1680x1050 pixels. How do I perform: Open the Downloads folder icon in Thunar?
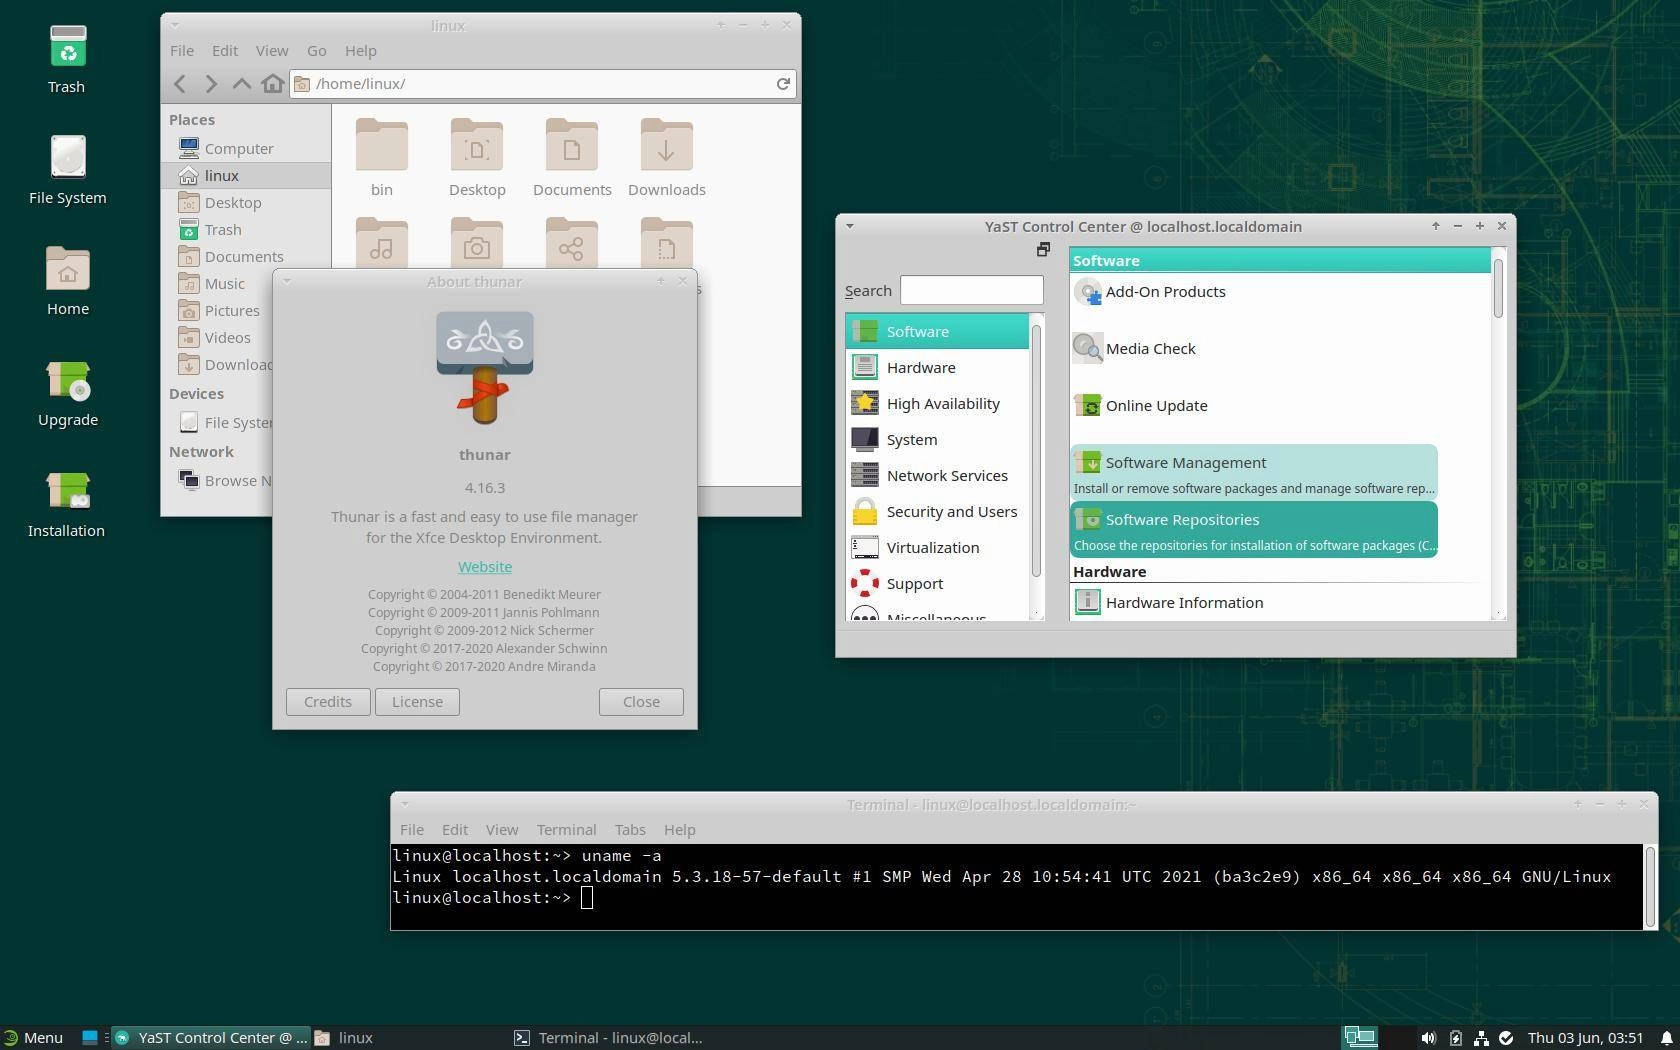(x=667, y=157)
